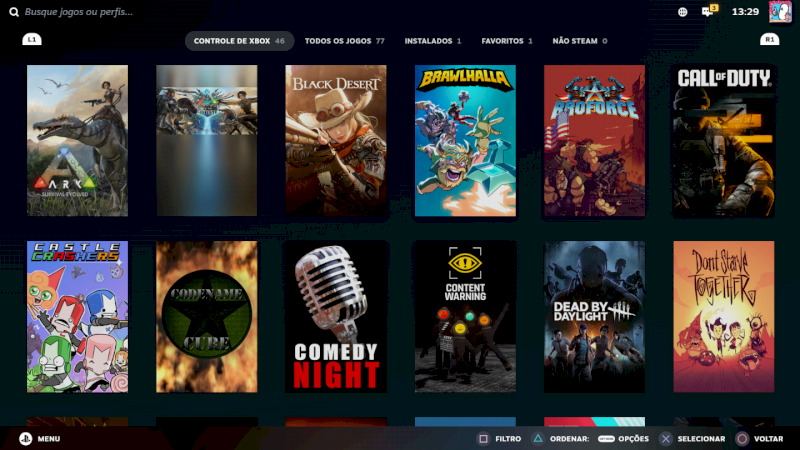Image resolution: width=800 pixels, height=450 pixels.
Task: Open the Content Warning cover
Action: pos(465,317)
